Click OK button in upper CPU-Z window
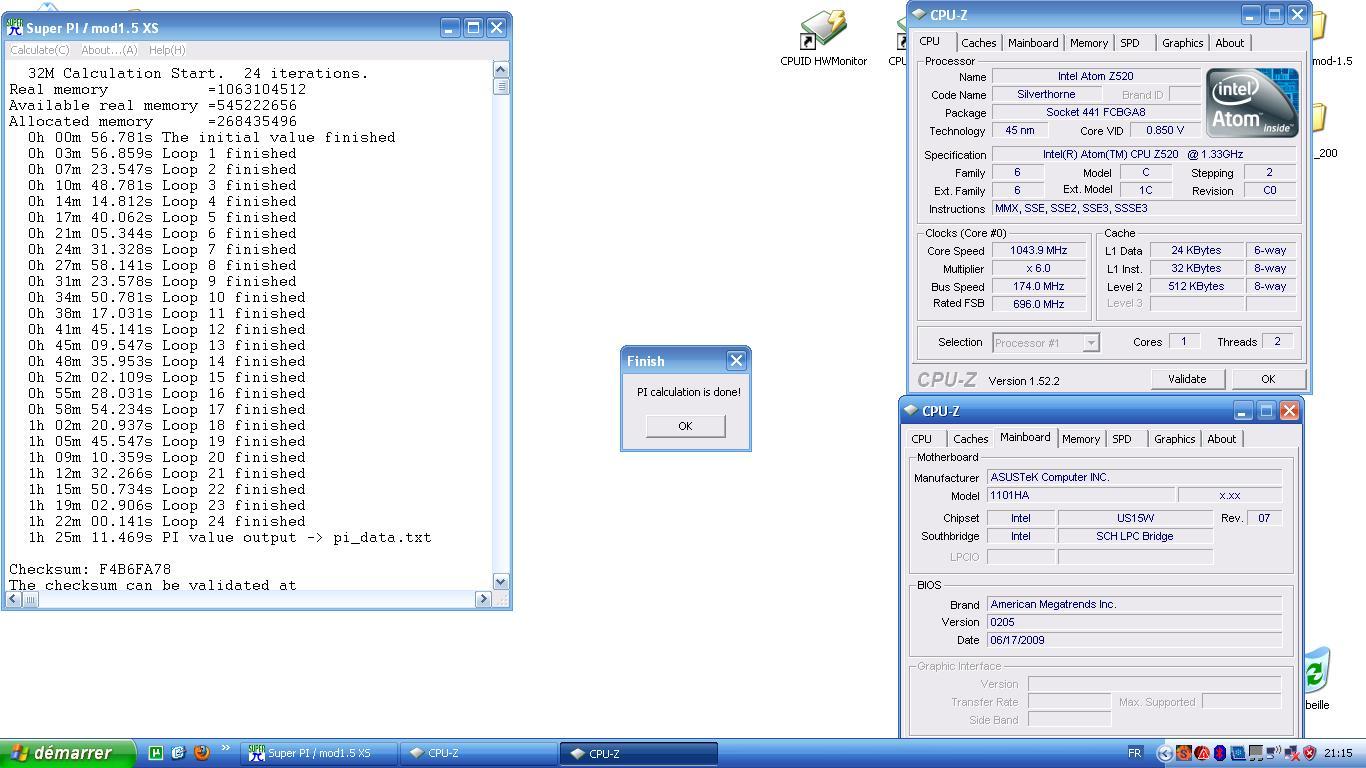Screen dimensions: 1366x768 (1268, 379)
